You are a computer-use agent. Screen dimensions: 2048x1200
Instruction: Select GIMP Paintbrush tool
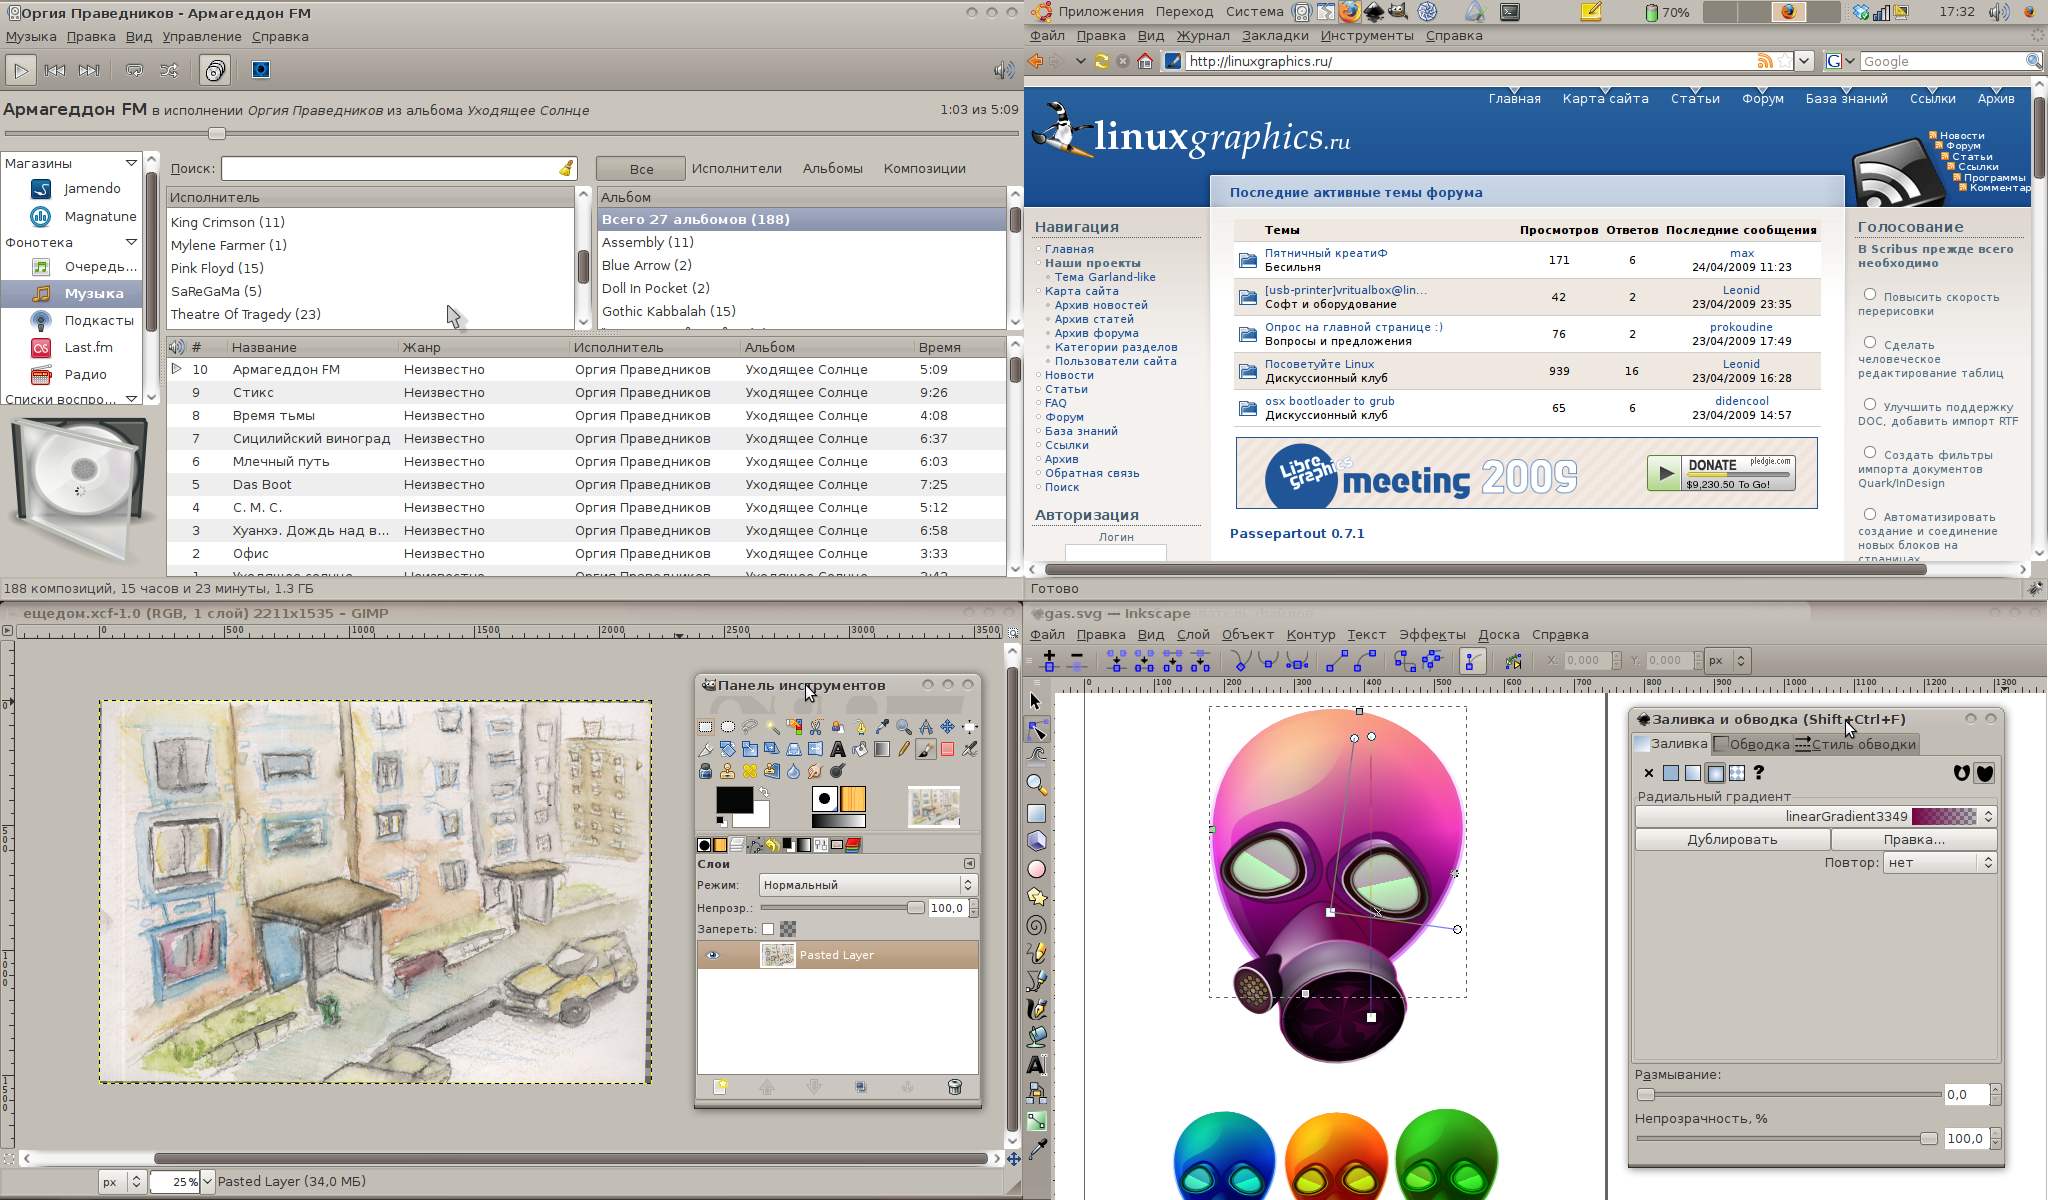[x=926, y=749]
